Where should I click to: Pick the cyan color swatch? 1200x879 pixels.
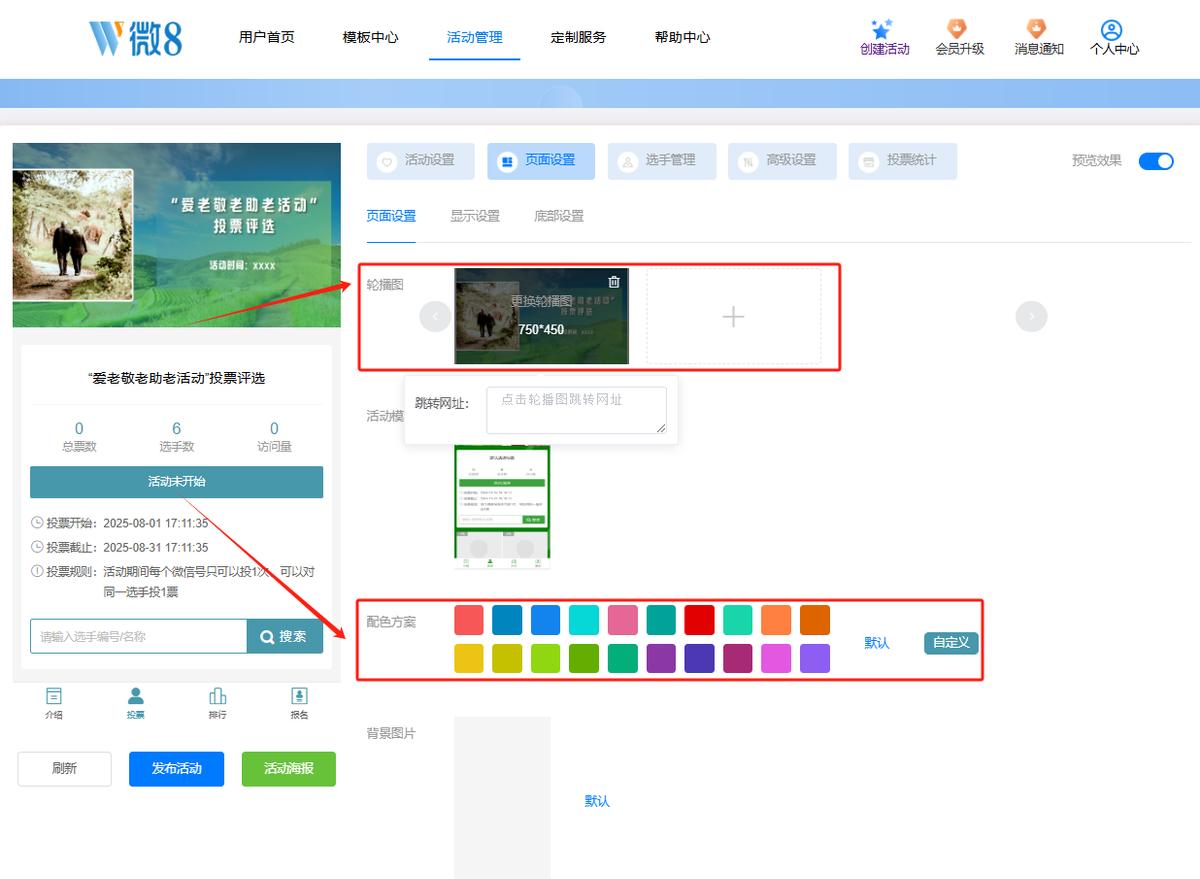coord(584,620)
